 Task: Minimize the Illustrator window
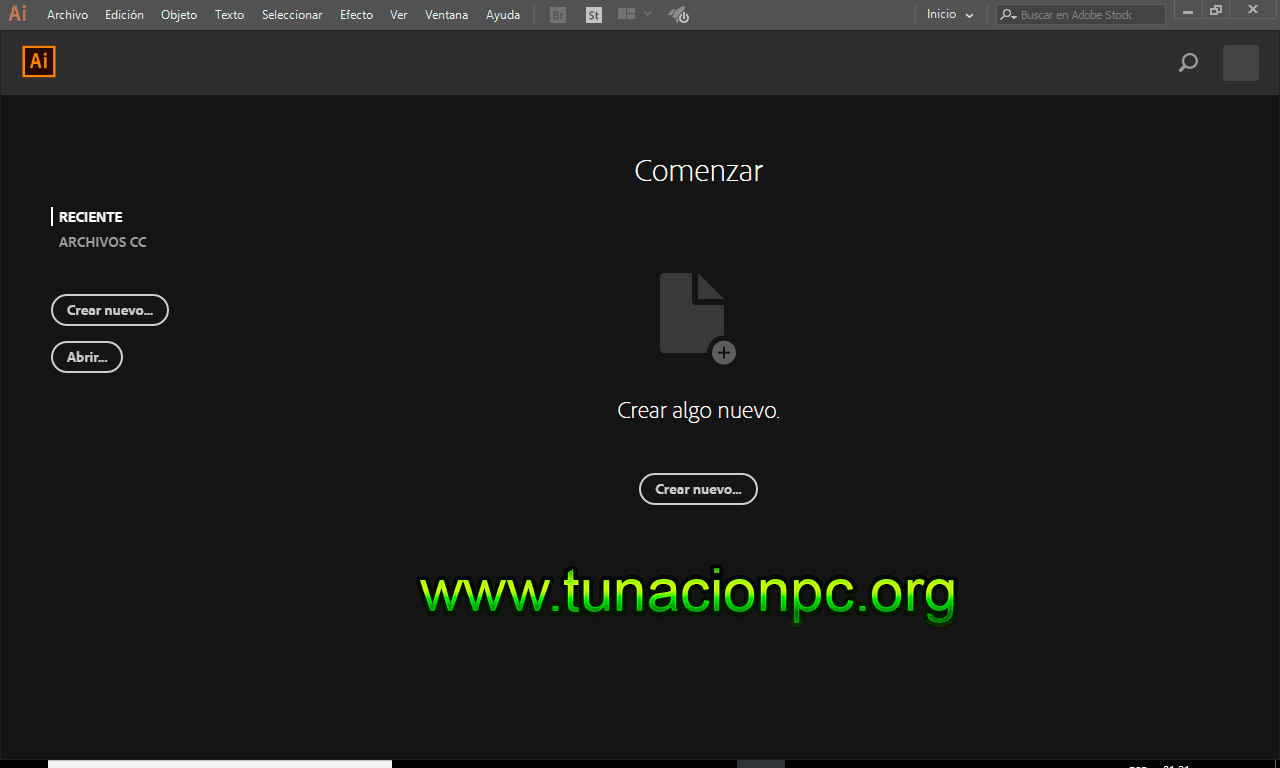pos(1187,12)
